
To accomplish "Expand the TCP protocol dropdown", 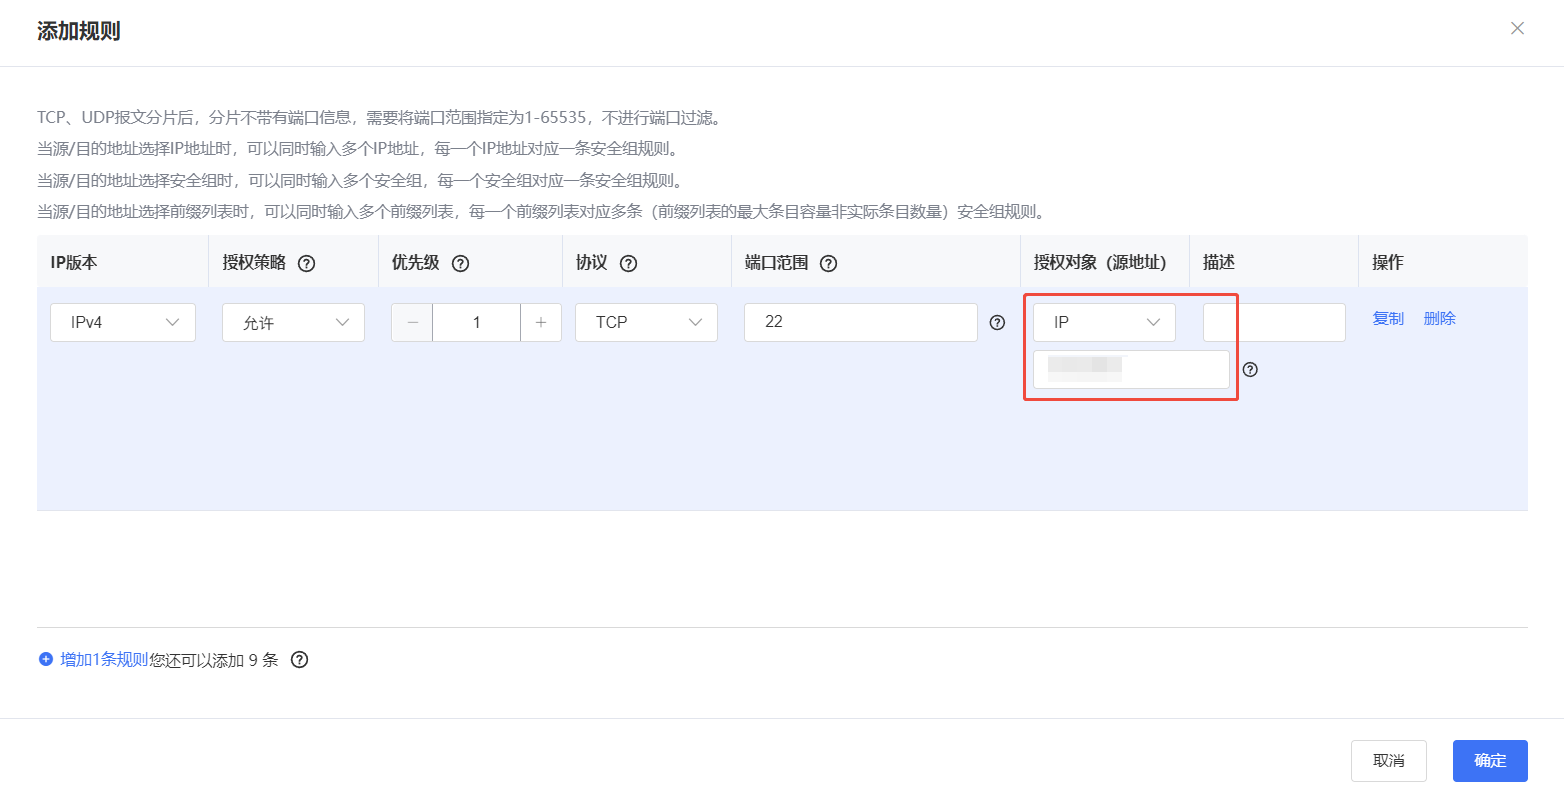I will [x=646, y=322].
